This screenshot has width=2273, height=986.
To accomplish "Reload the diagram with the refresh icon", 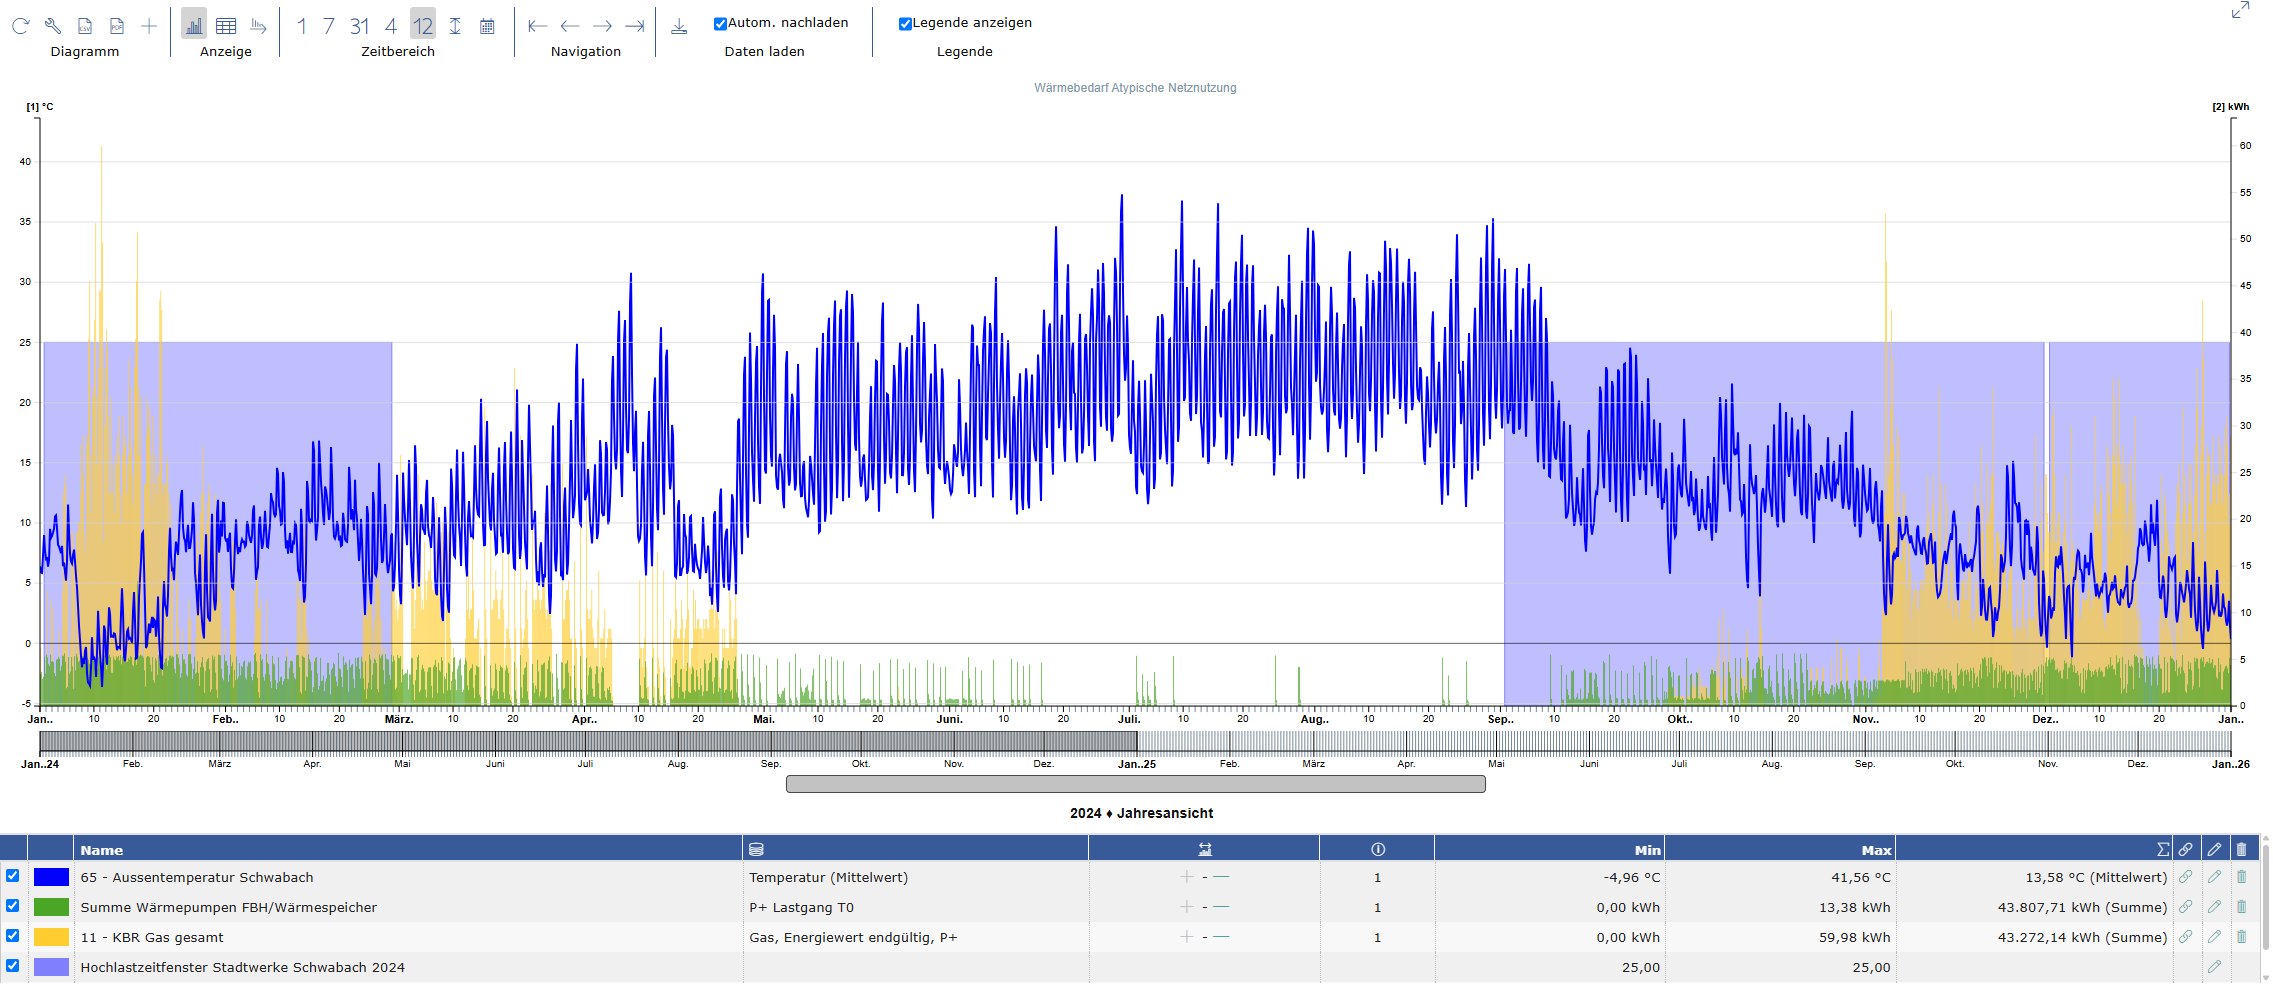I will click(20, 26).
